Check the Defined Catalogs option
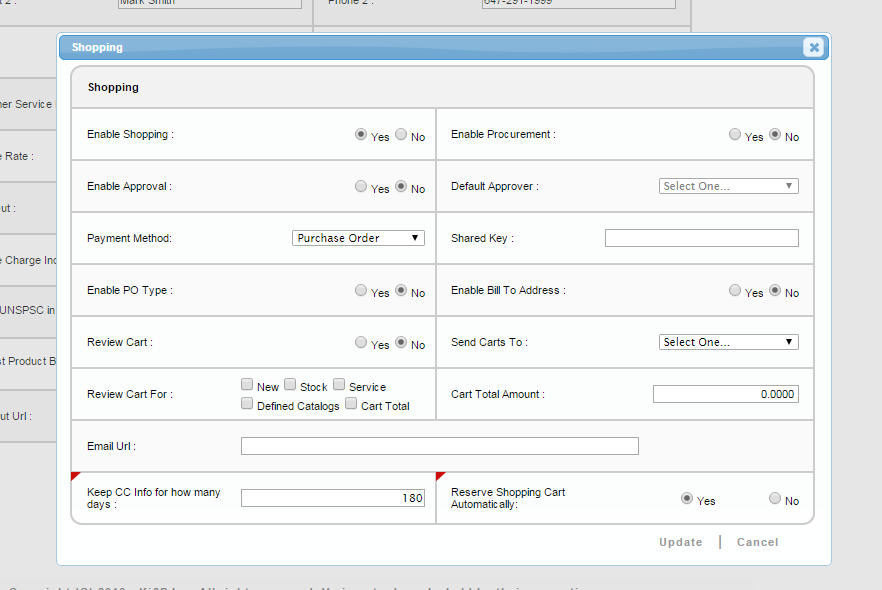The width and height of the screenshot is (882, 590). pyautogui.click(x=247, y=404)
